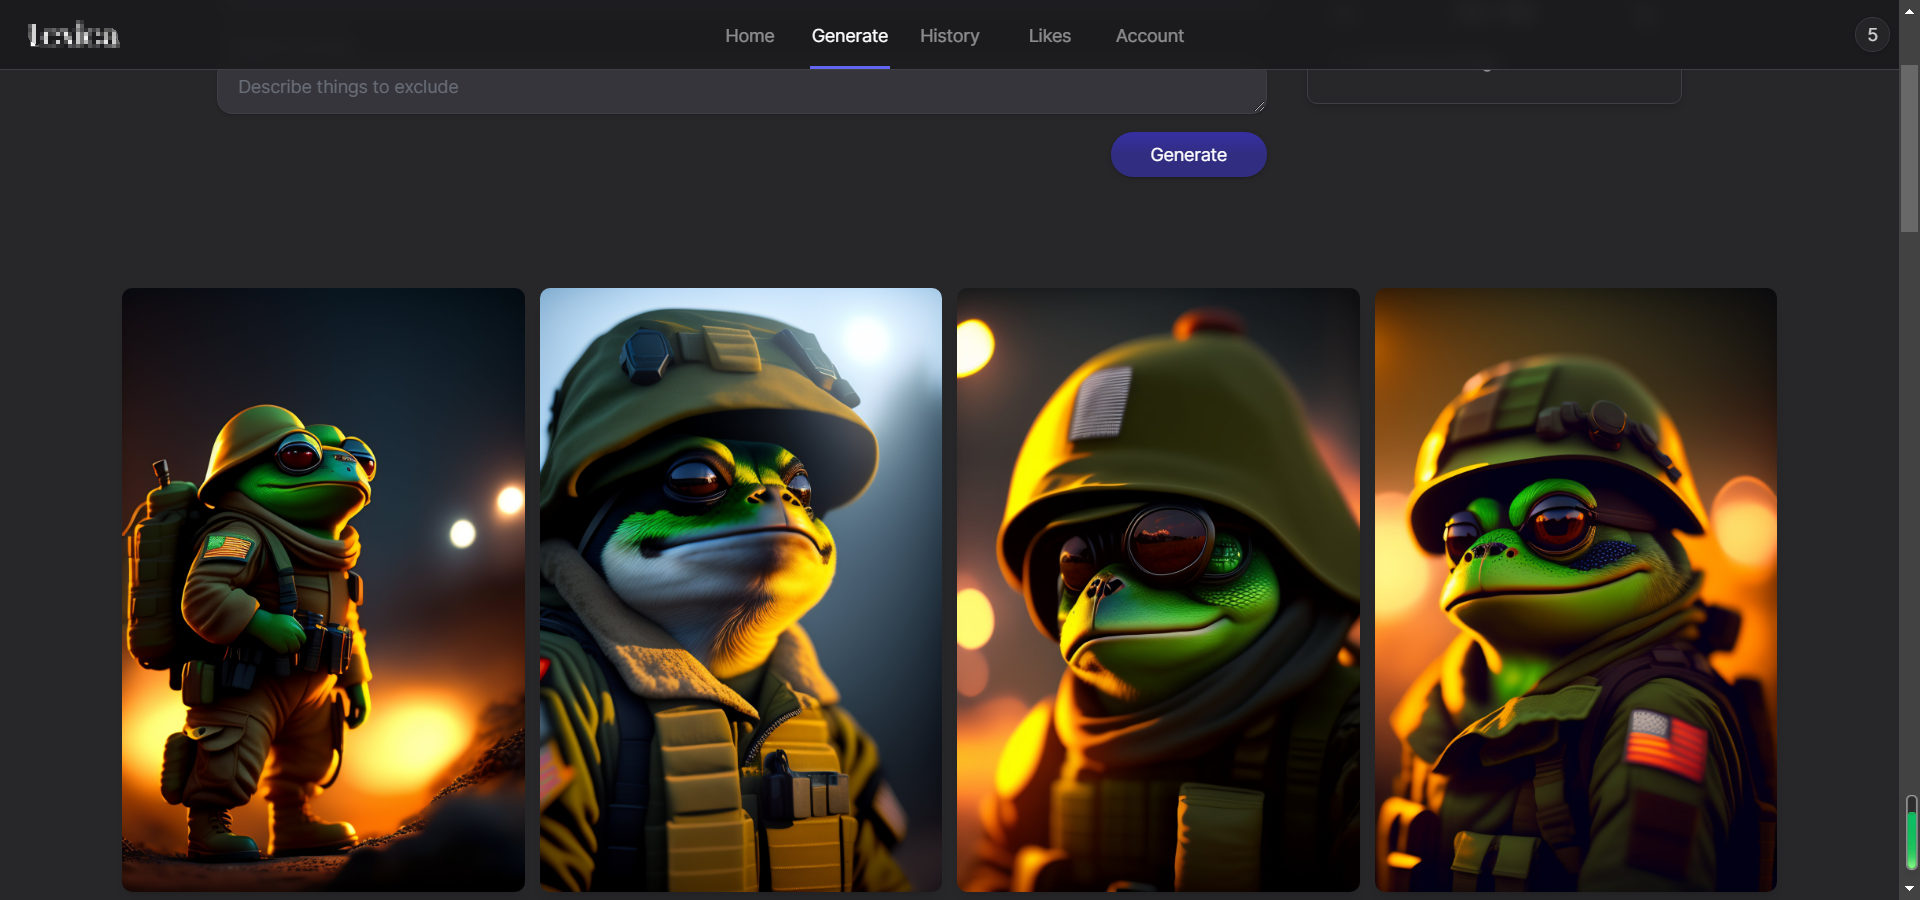View the frog image with flag shoulder patch

[x=1575, y=590]
